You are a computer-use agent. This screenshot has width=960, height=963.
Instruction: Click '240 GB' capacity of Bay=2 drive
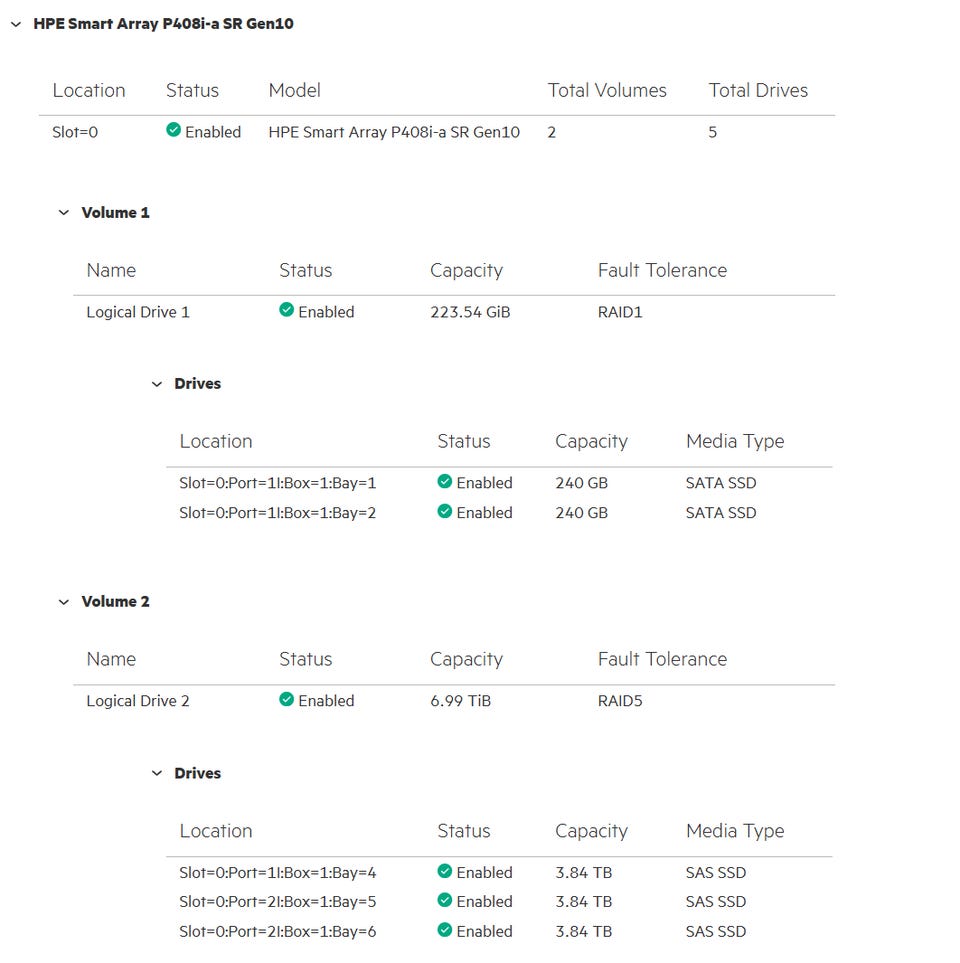pyautogui.click(x=582, y=513)
